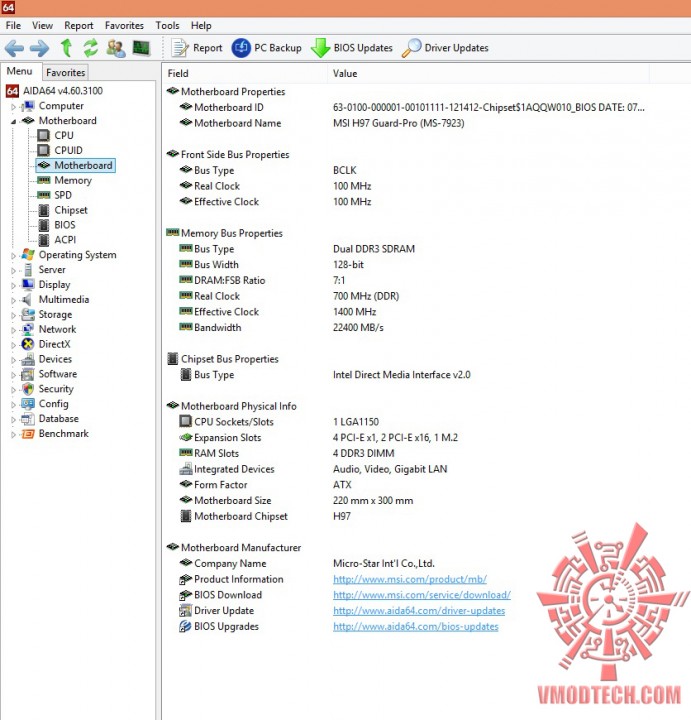691x720 pixels.
Task: Select the Memory module icon in the tree
Action: point(44,180)
